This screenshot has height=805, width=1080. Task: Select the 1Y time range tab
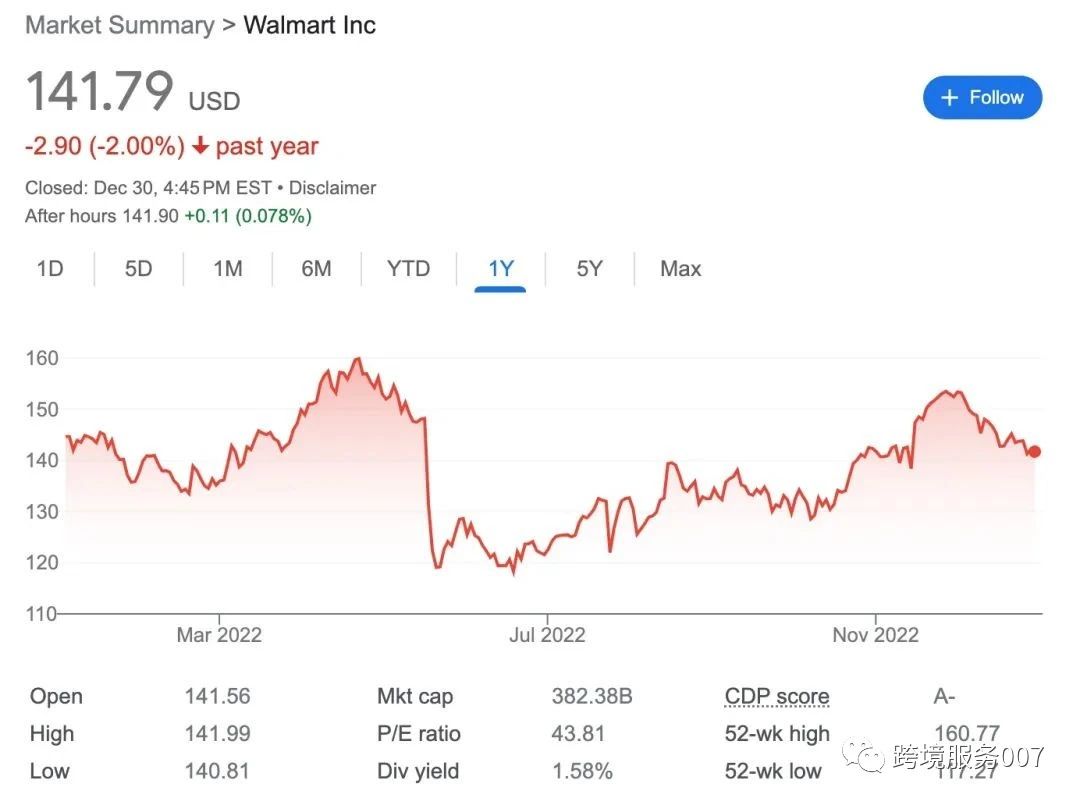click(x=500, y=269)
